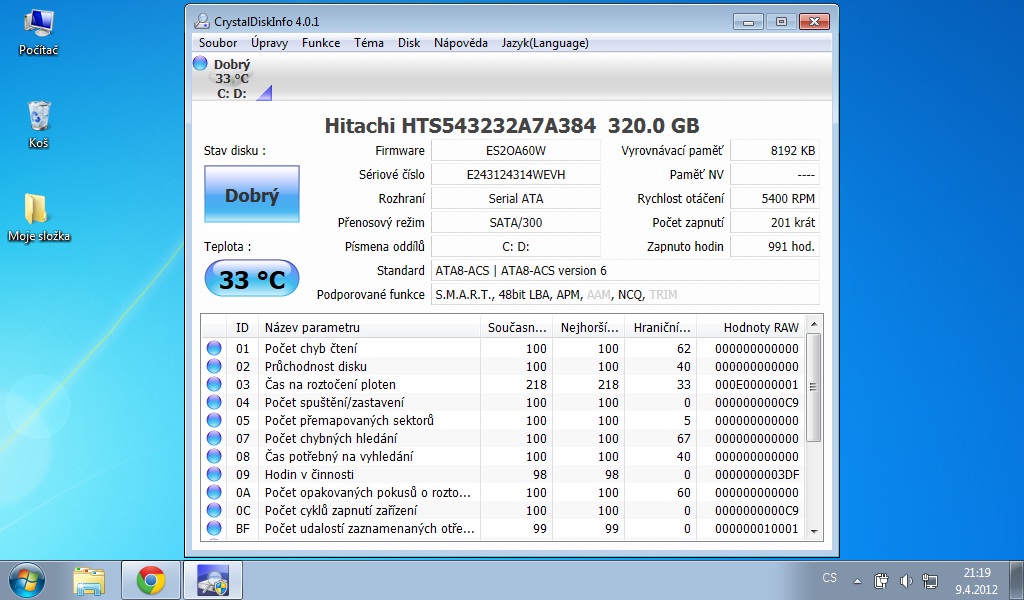Click the blue Dobrý health status button
The image size is (1024, 600).
point(252,195)
